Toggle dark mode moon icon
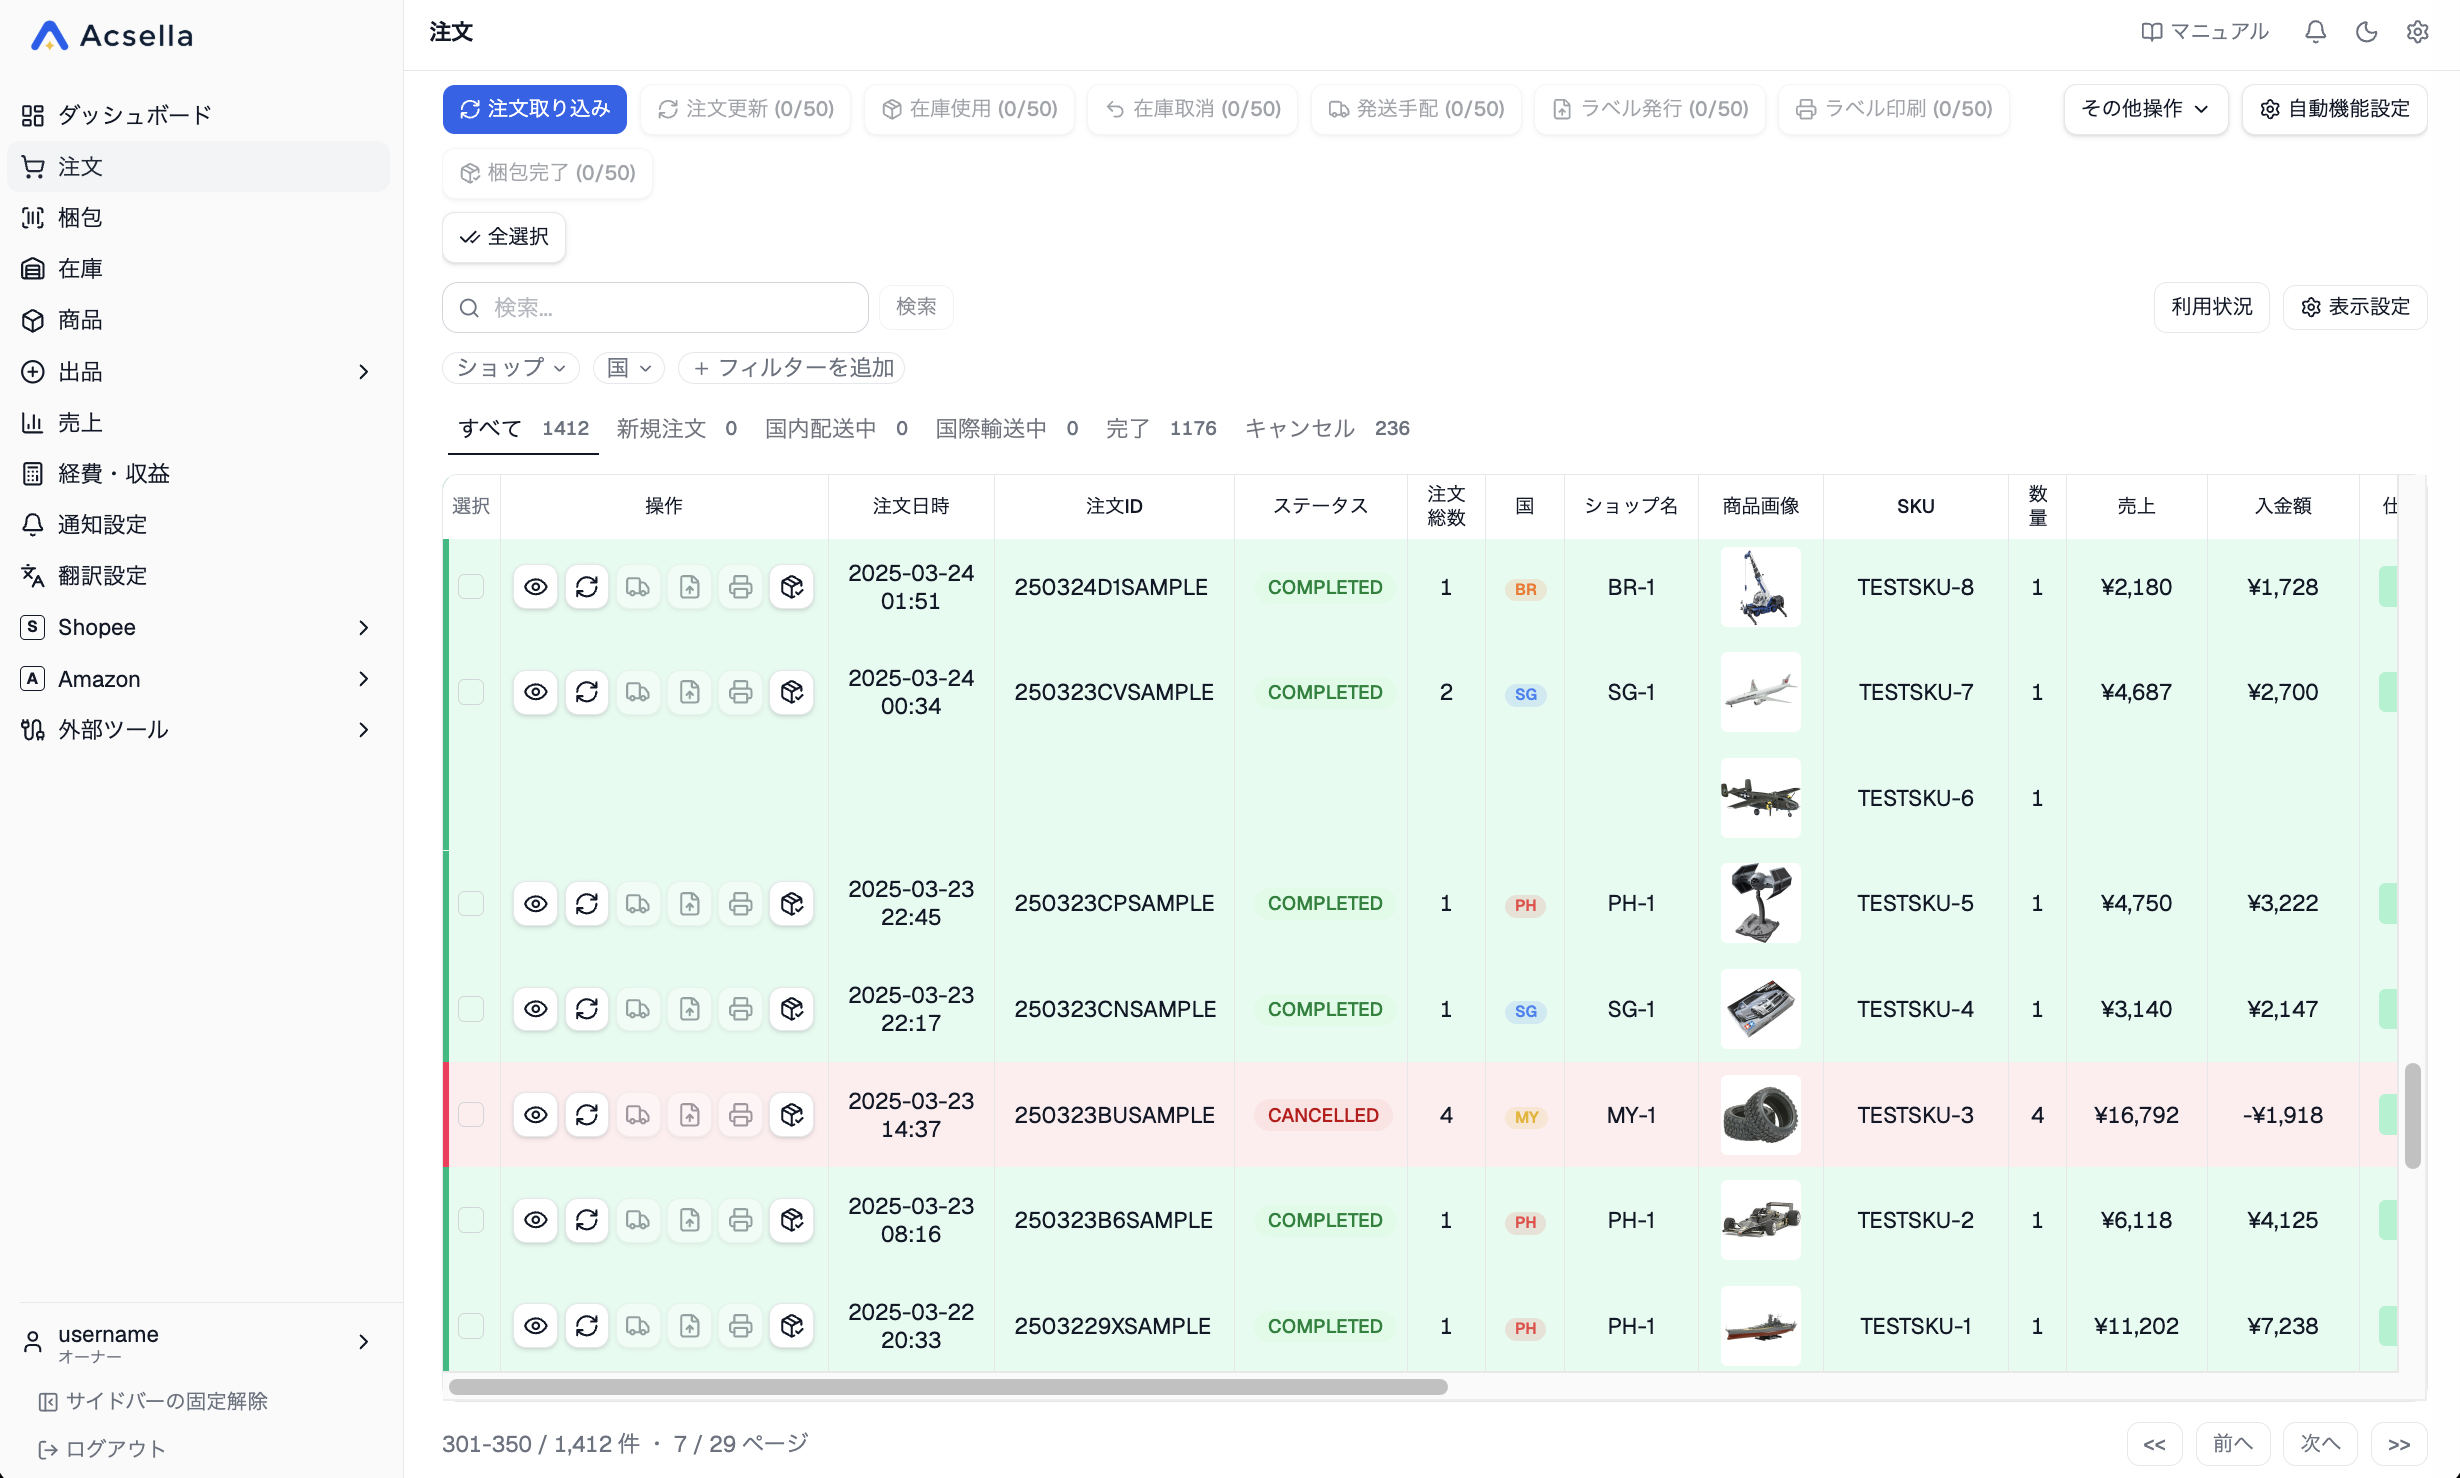 [2366, 32]
